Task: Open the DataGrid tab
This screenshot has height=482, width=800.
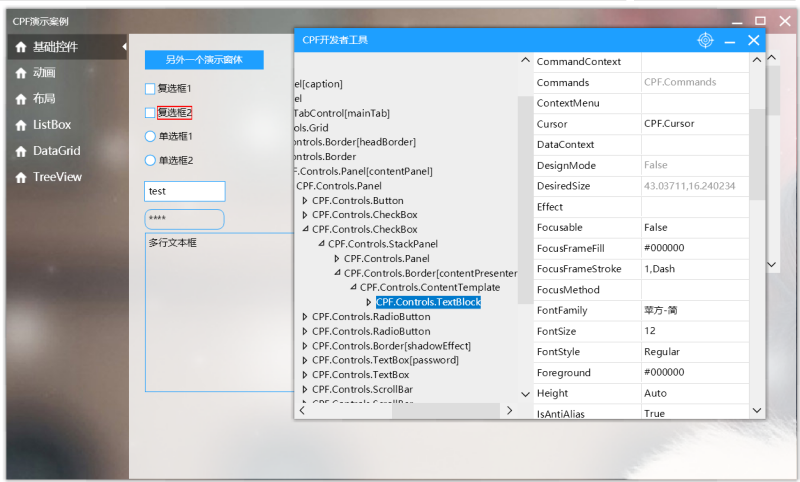Action: click(67, 151)
